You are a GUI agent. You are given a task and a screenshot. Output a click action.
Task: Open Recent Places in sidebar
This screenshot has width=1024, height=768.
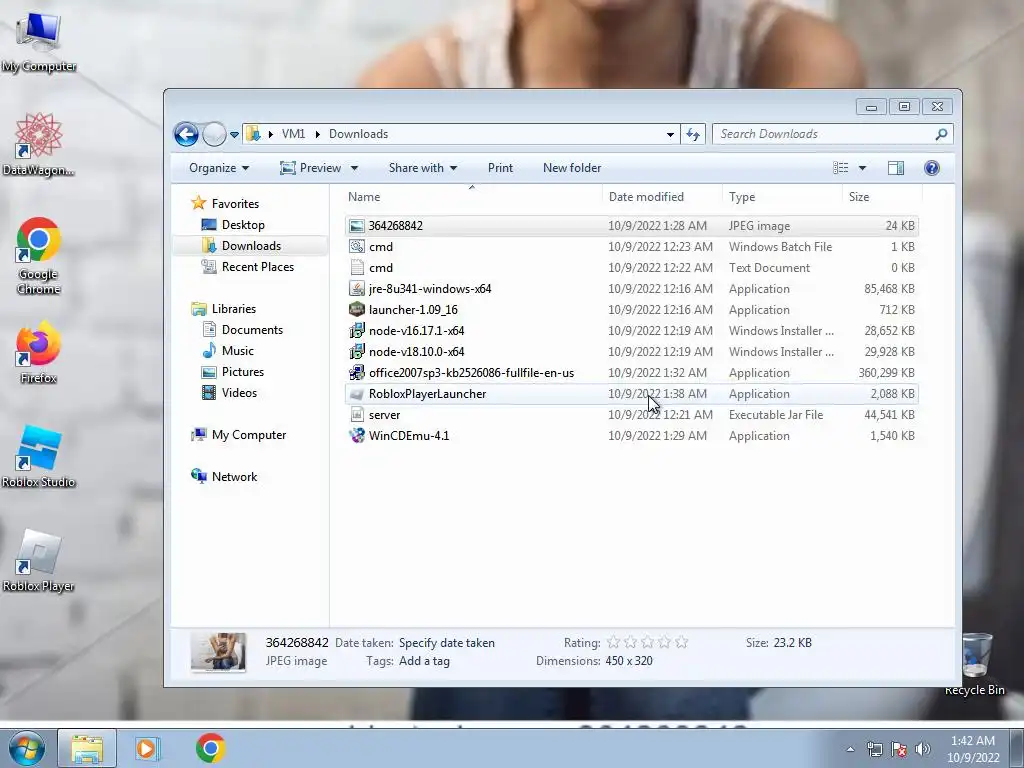click(x=257, y=266)
